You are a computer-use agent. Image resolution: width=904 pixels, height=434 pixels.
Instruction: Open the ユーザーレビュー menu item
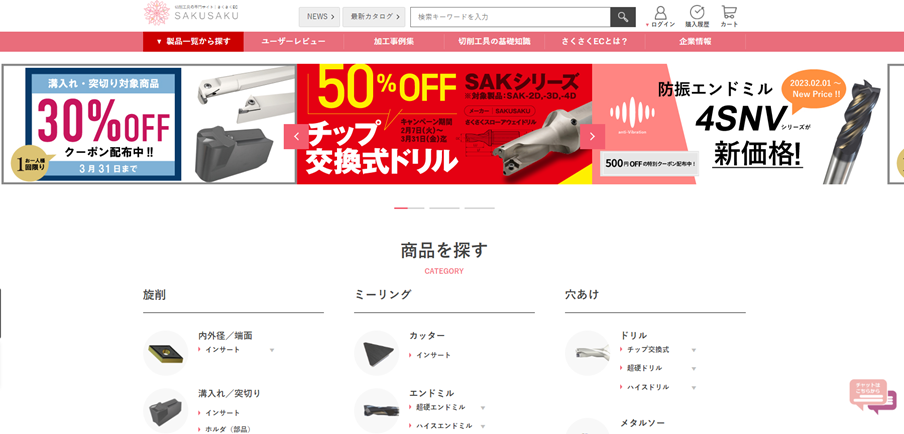coord(293,41)
